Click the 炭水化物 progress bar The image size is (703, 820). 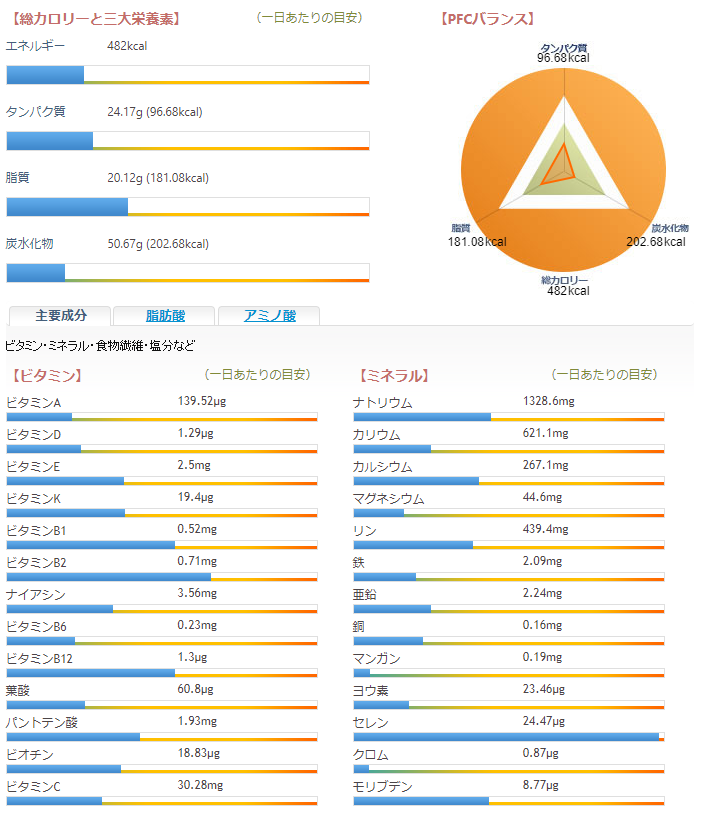point(188,273)
